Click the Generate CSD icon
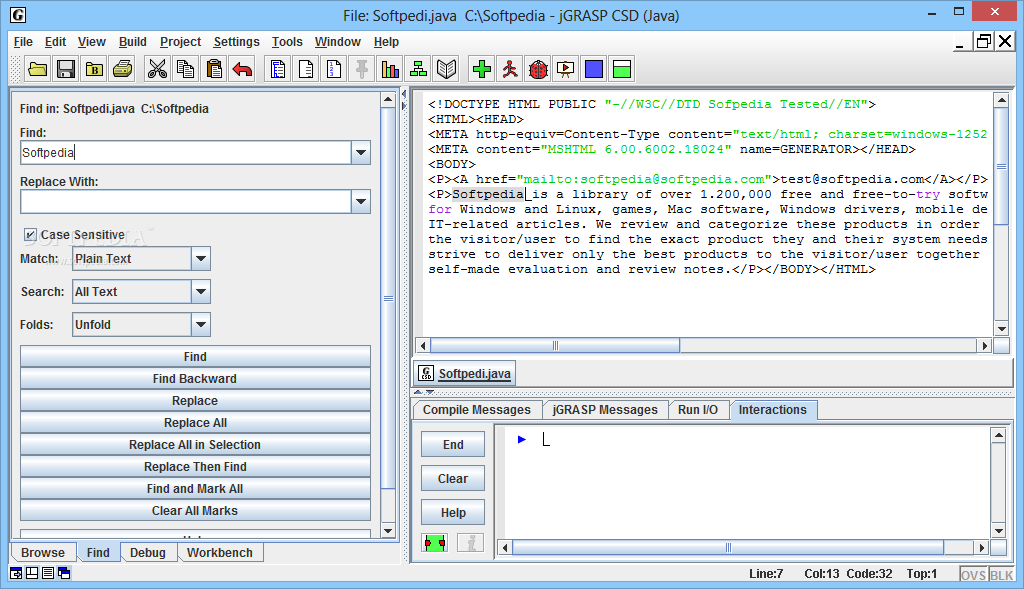Image resolution: width=1024 pixels, height=589 pixels. pyautogui.click(x=278, y=69)
